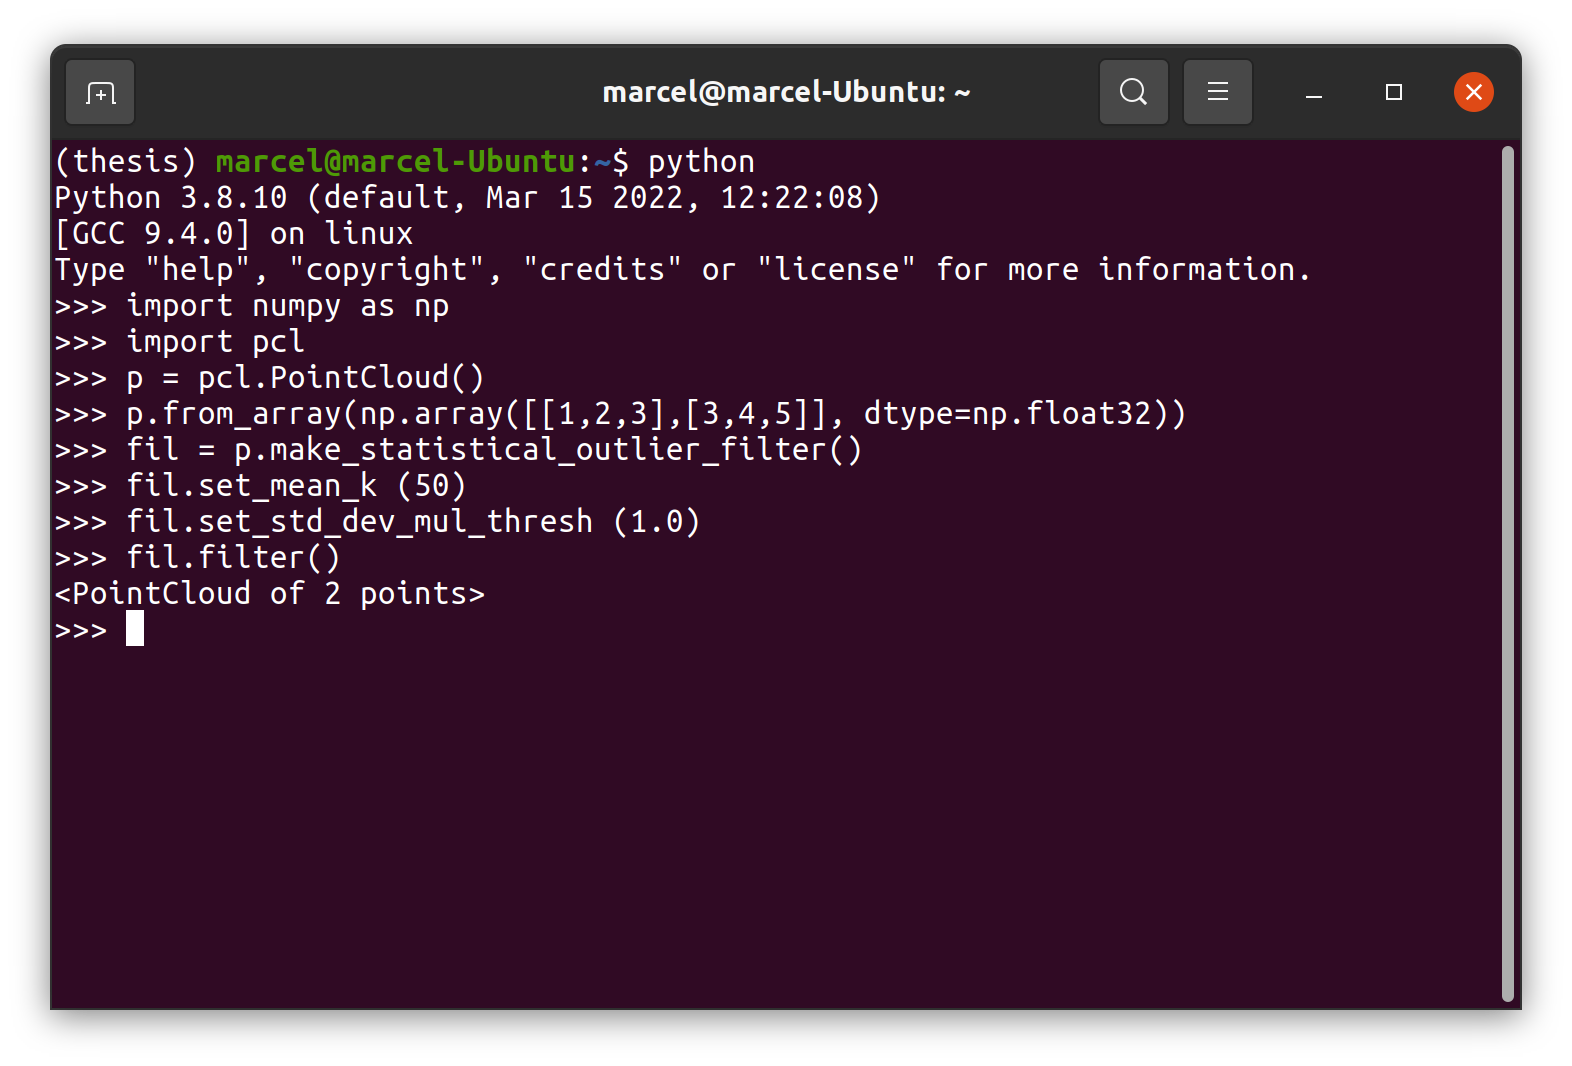Click the import numpy as np line
1572x1066 pixels.
(x=287, y=305)
